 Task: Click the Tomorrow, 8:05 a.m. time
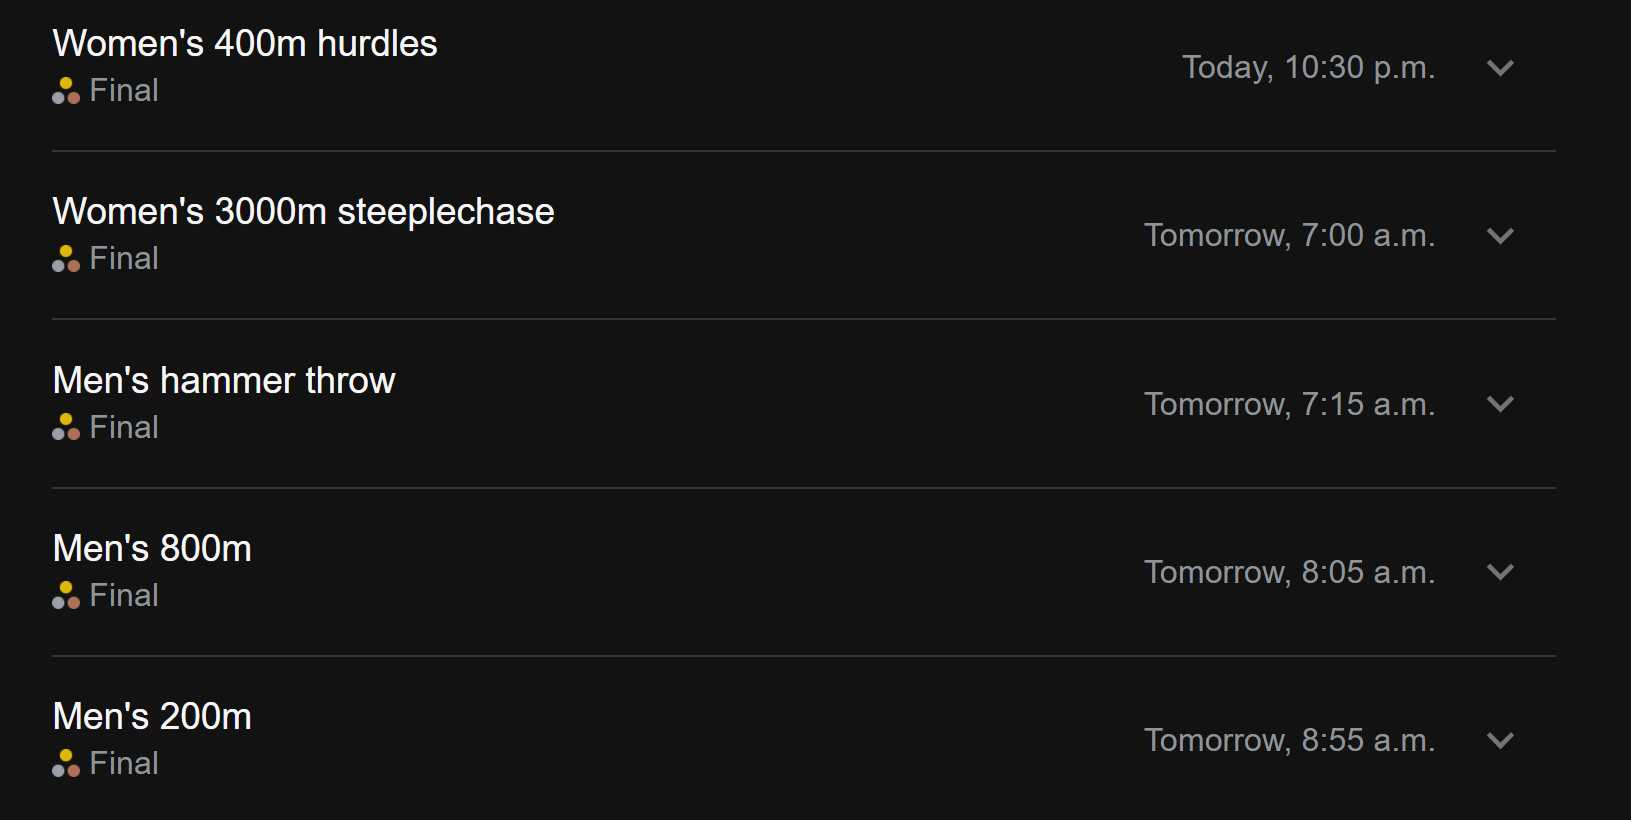coord(1289,572)
